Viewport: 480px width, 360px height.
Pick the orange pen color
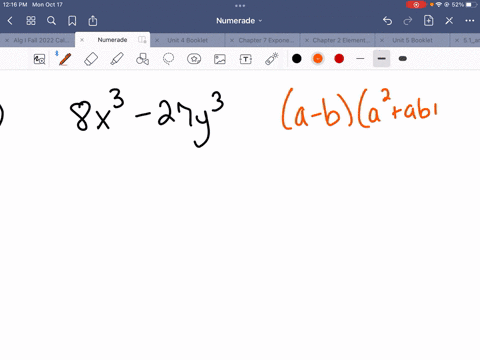point(318,59)
